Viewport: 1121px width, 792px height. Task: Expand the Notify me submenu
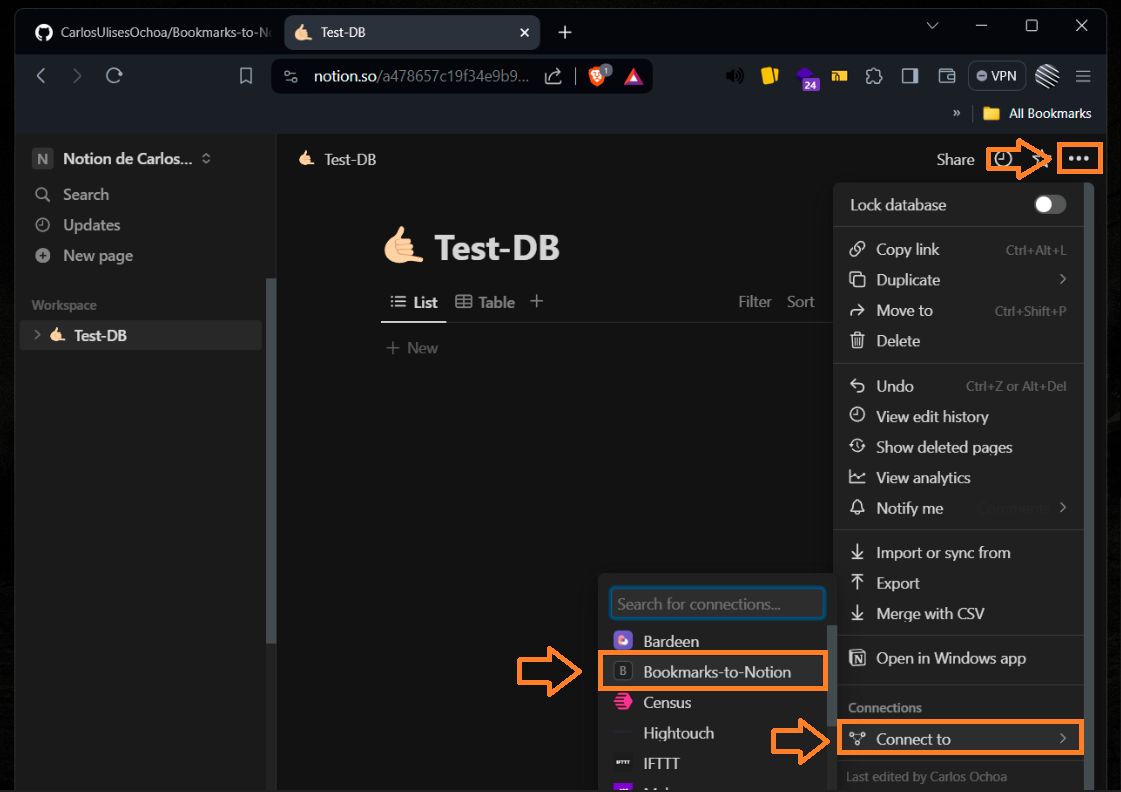[958, 508]
